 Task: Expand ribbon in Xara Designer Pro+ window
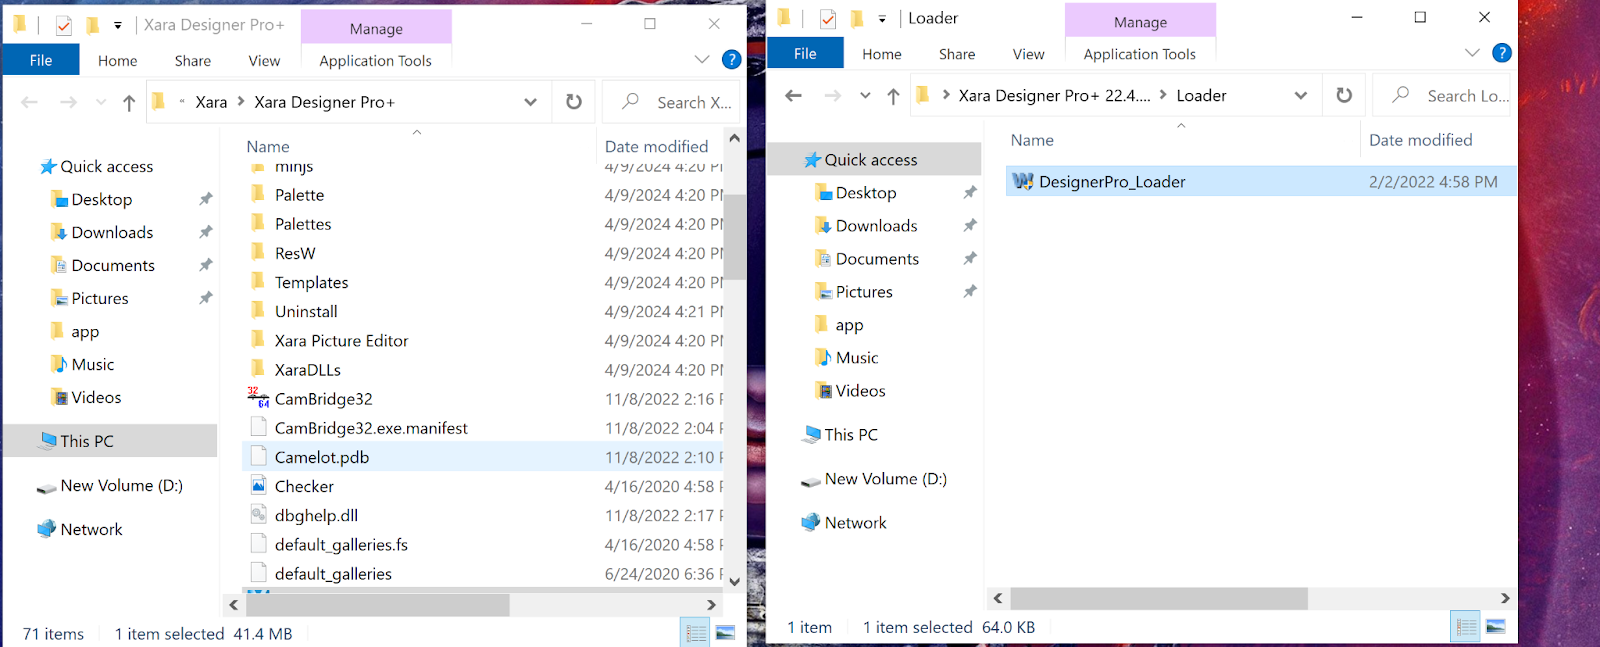pyautogui.click(x=702, y=60)
